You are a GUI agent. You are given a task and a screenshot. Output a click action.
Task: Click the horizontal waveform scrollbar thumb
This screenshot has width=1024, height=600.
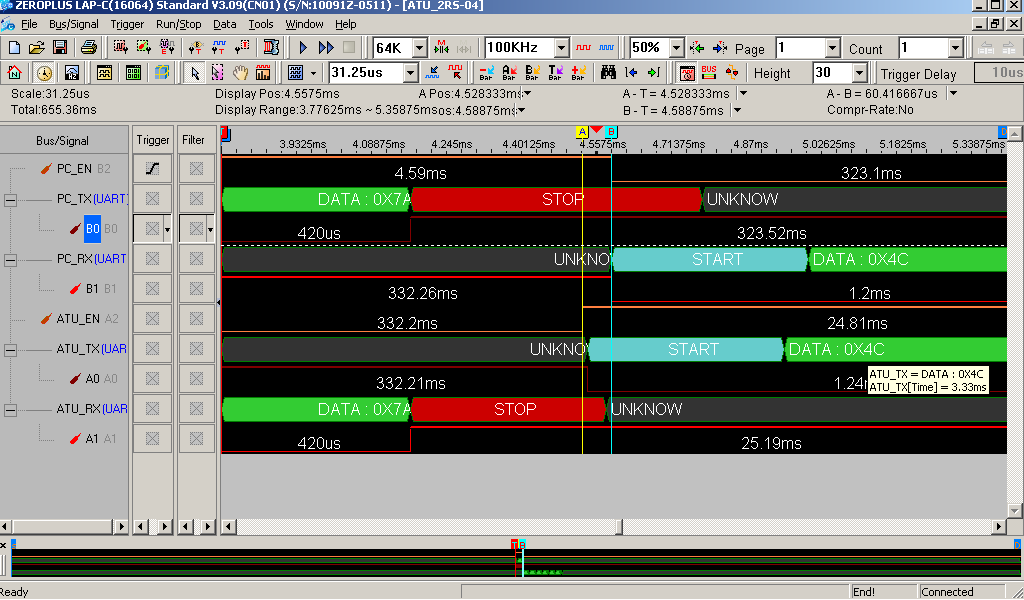[x=621, y=527]
